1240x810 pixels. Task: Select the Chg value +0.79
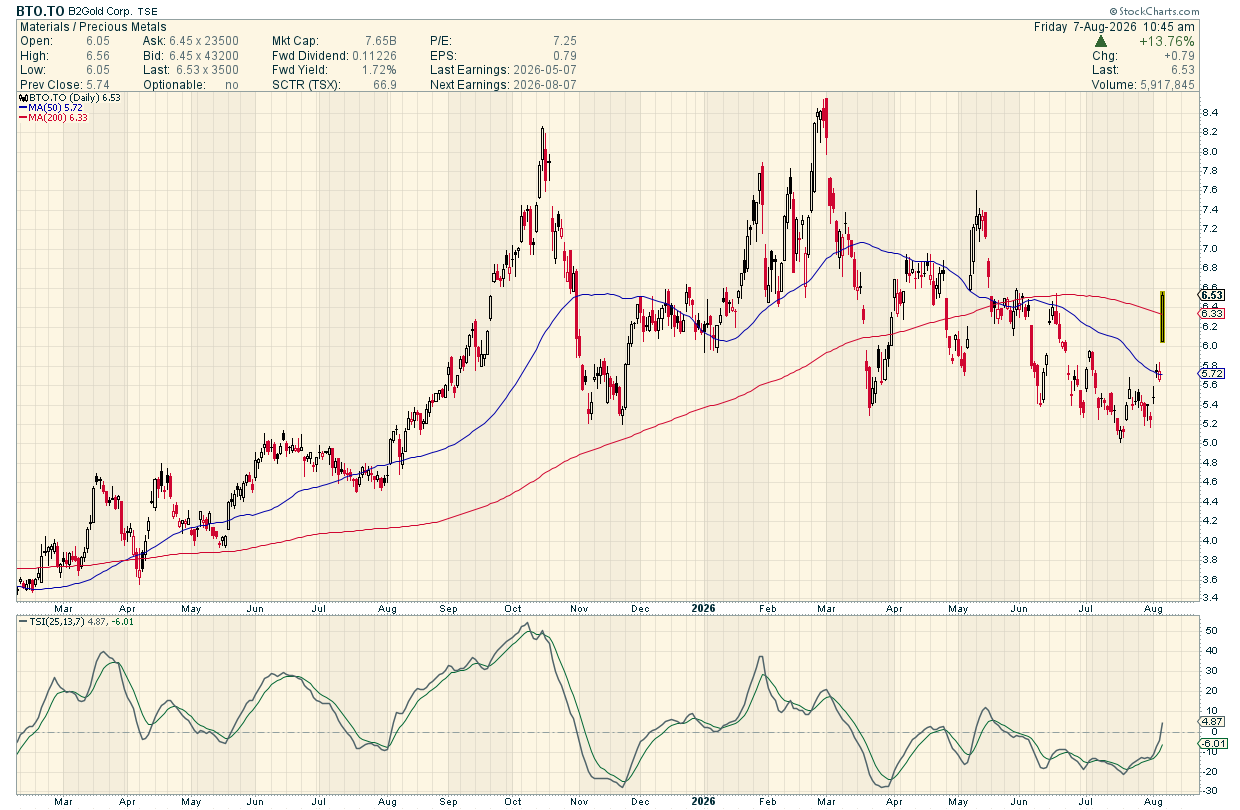tap(1180, 56)
